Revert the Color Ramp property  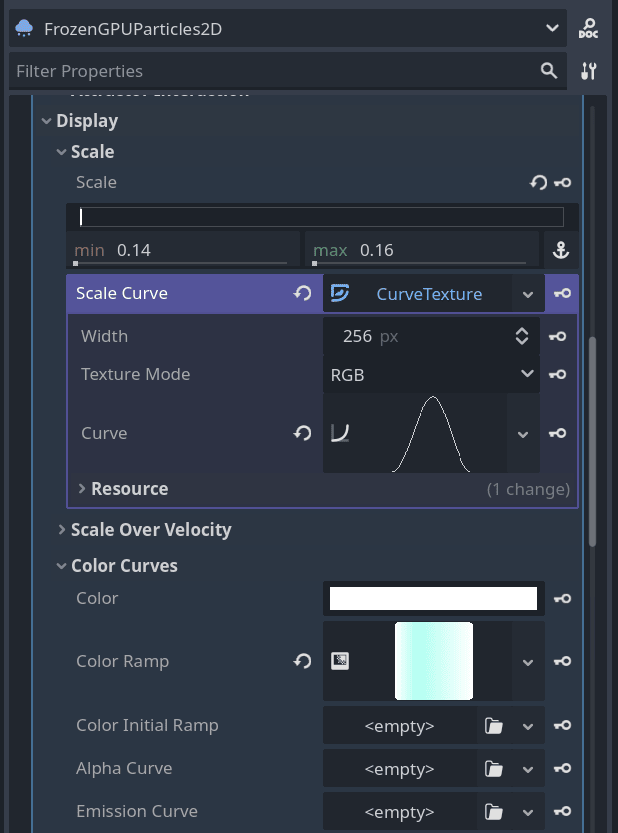[302, 661]
